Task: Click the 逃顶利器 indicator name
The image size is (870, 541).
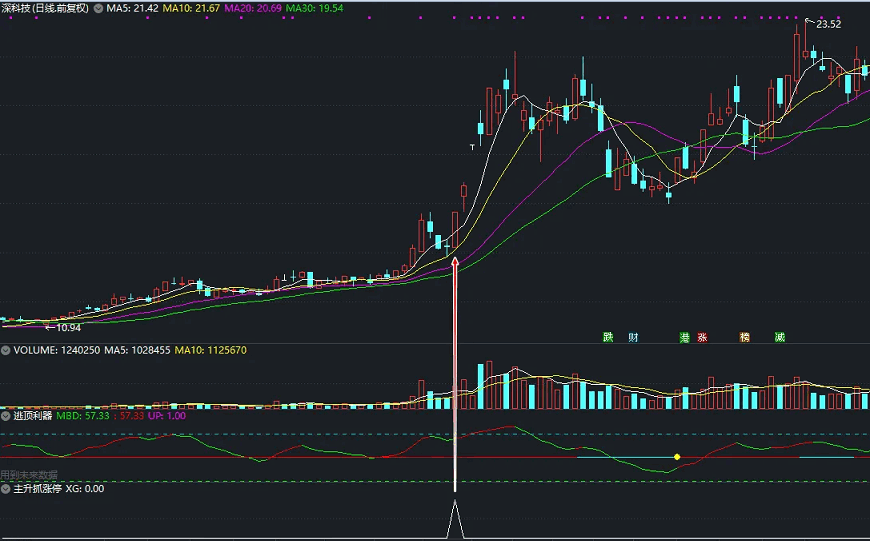Action: click(x=33, y=416)
